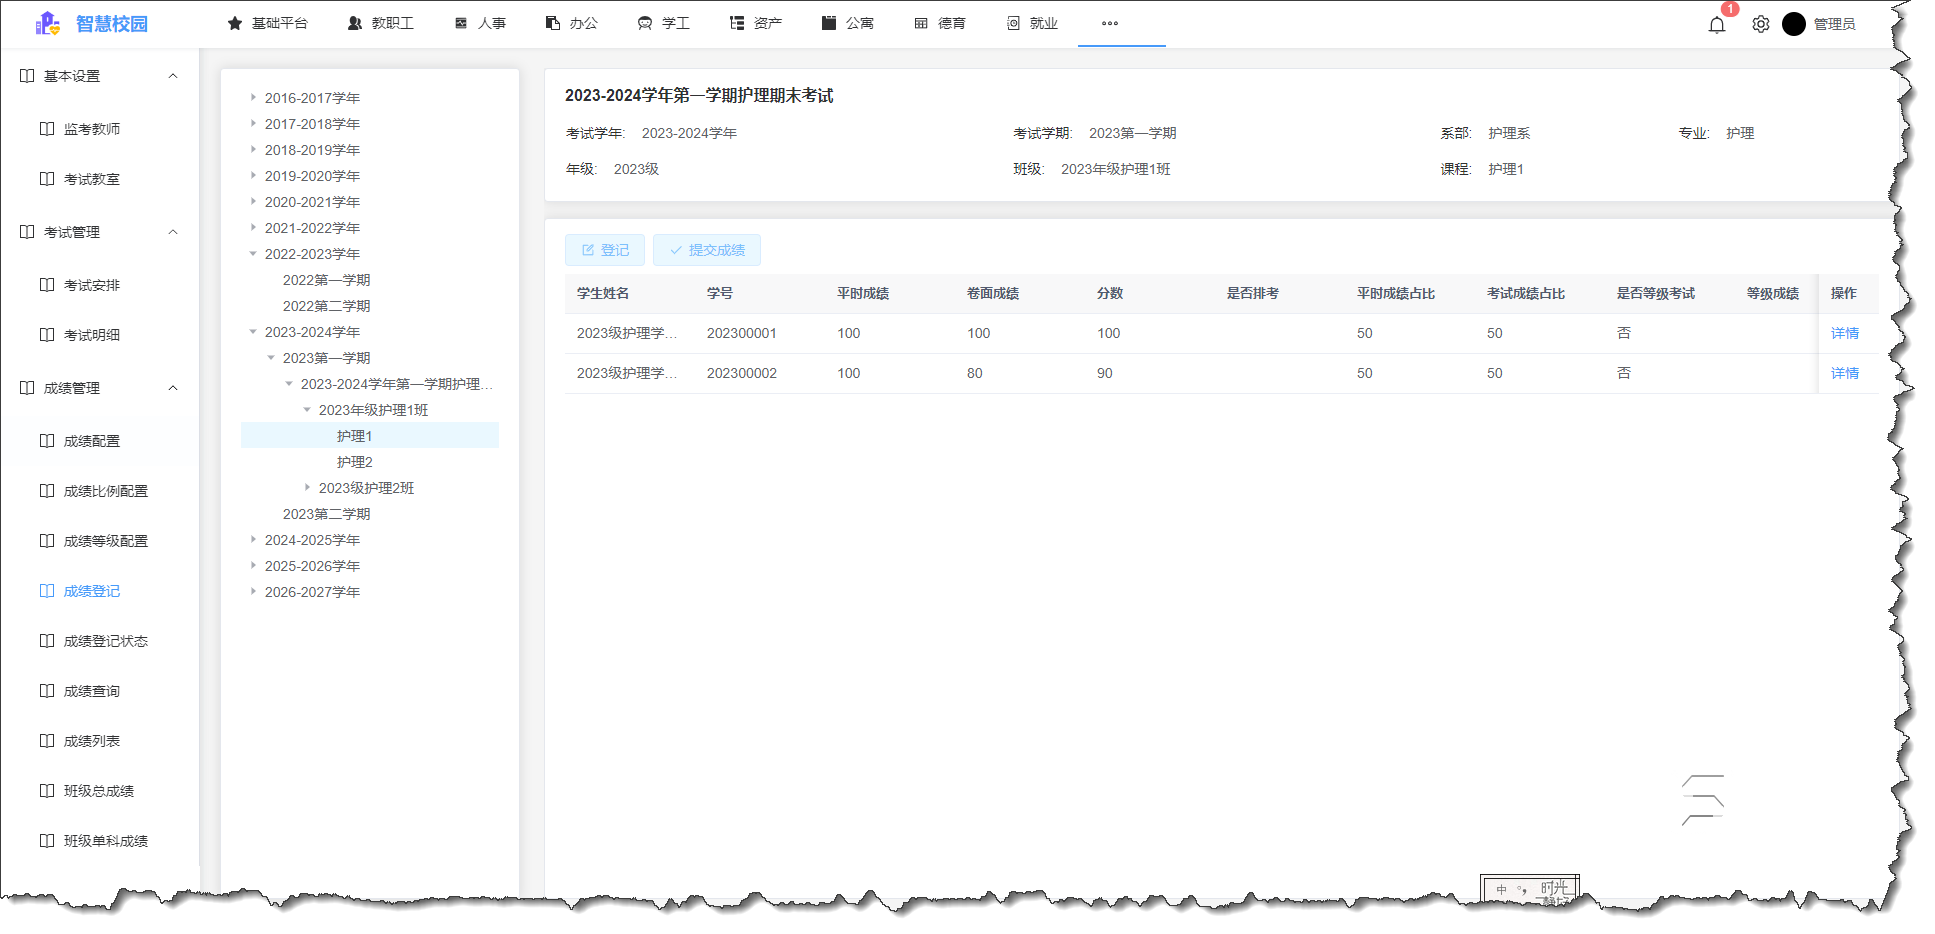Collapse the 成绩管理 sidebar section
1935x934 pixels.
point(173,387)
